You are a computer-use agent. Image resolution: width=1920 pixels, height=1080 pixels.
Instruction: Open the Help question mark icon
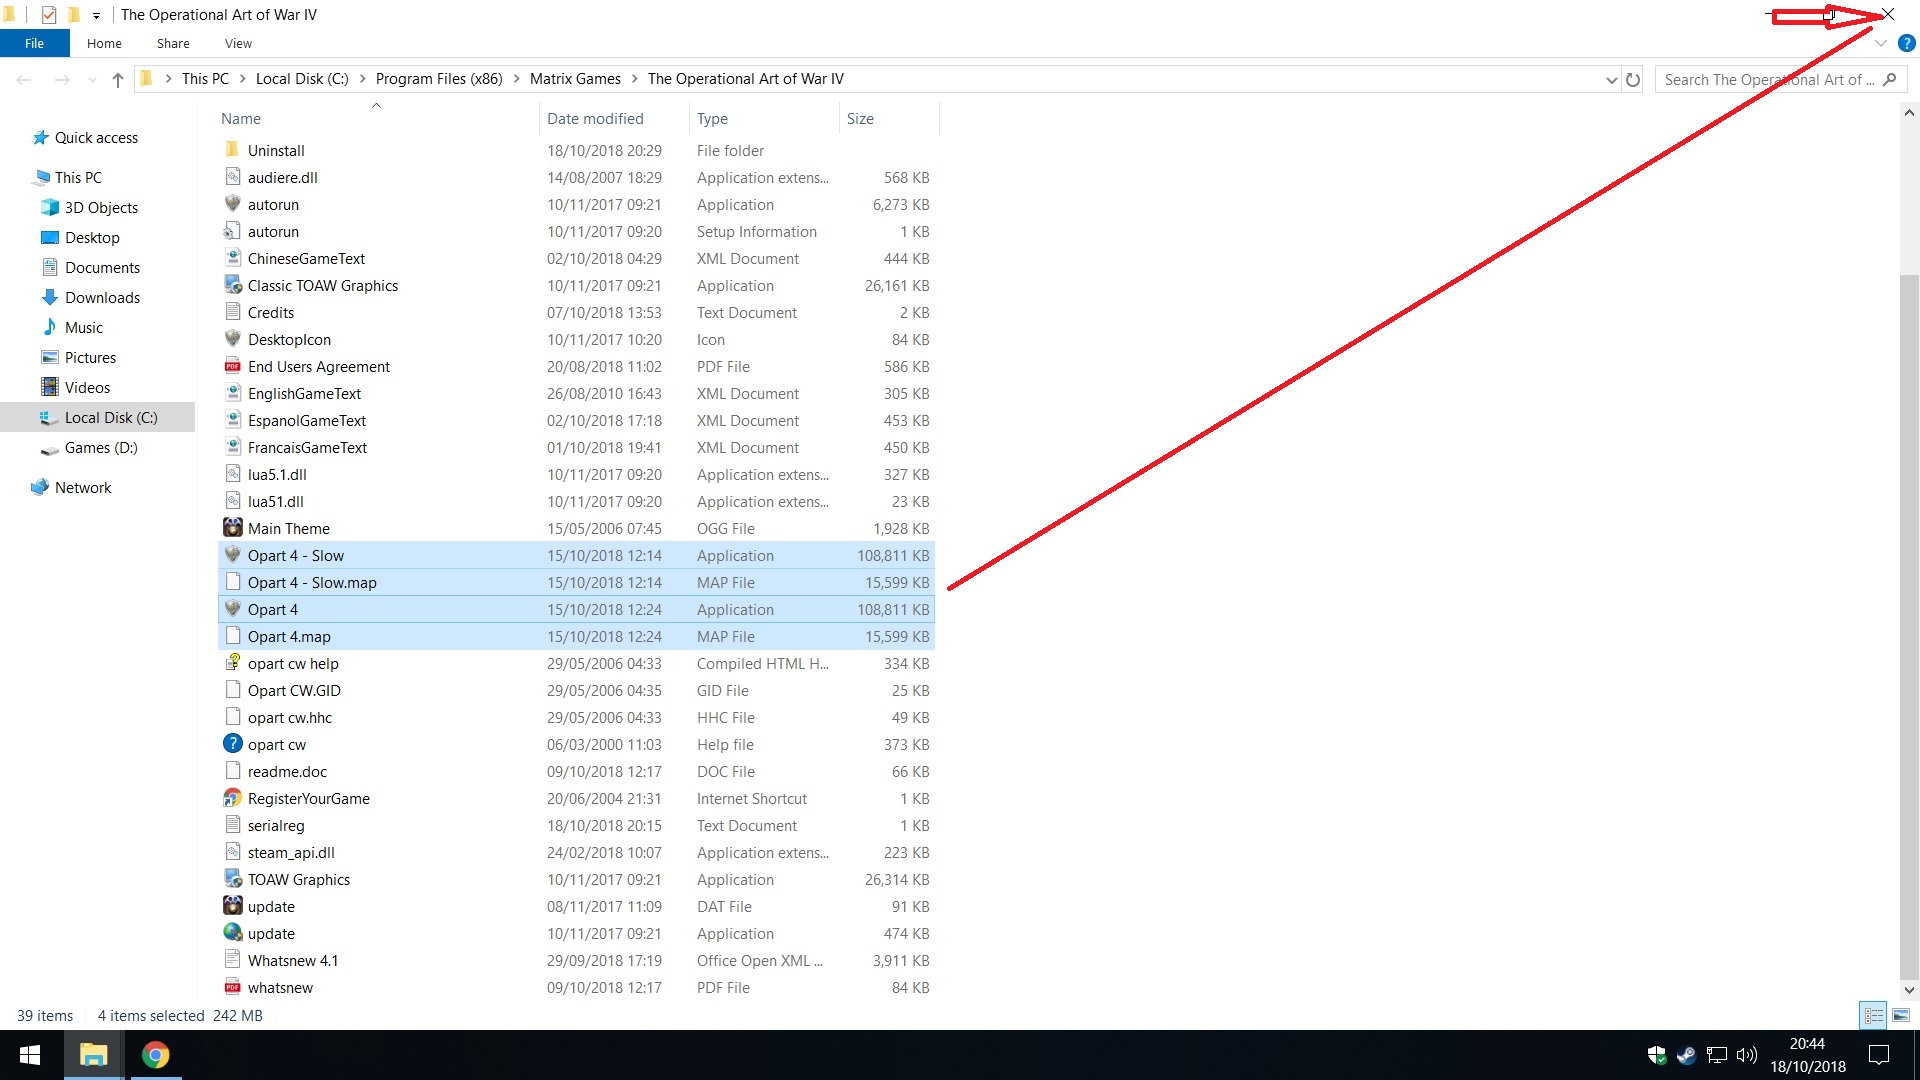pyautogui.click(x=1906, y=44)
